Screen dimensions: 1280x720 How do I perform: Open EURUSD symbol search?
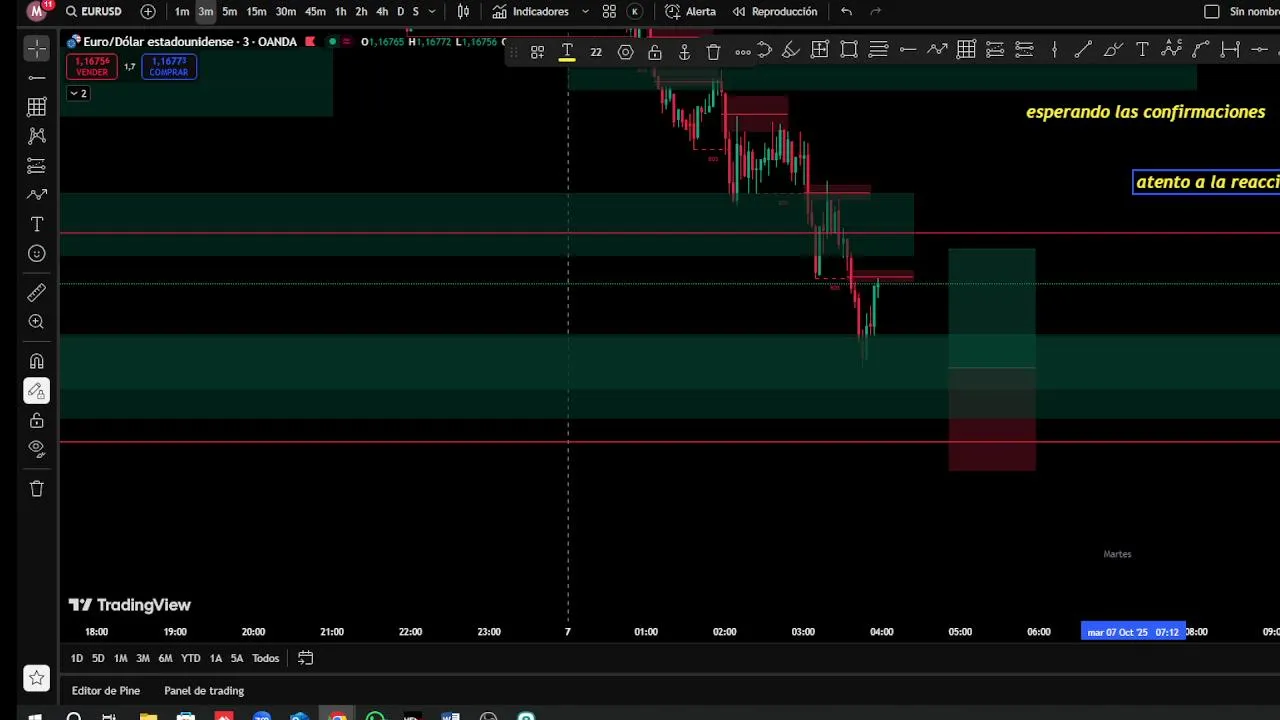tap(94, 11)
